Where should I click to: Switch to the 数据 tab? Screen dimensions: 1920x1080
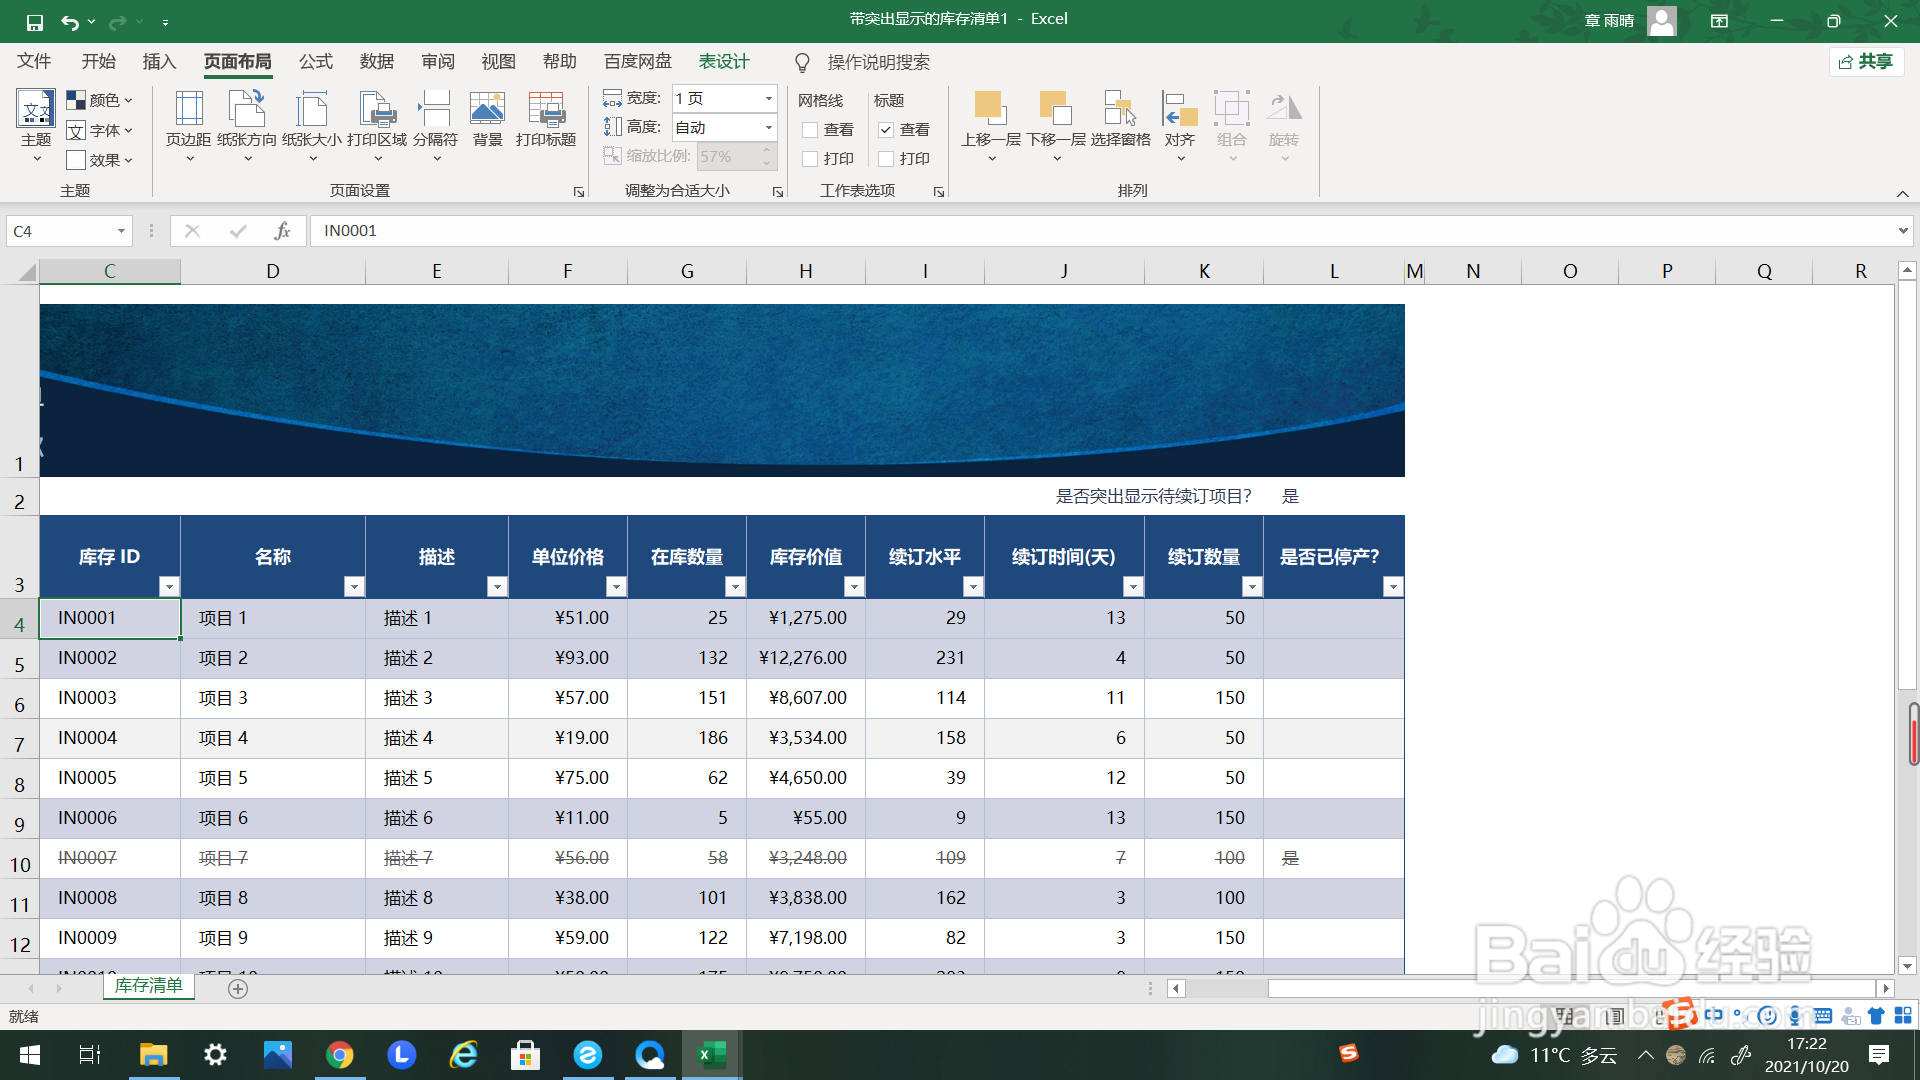click(377, 62)
